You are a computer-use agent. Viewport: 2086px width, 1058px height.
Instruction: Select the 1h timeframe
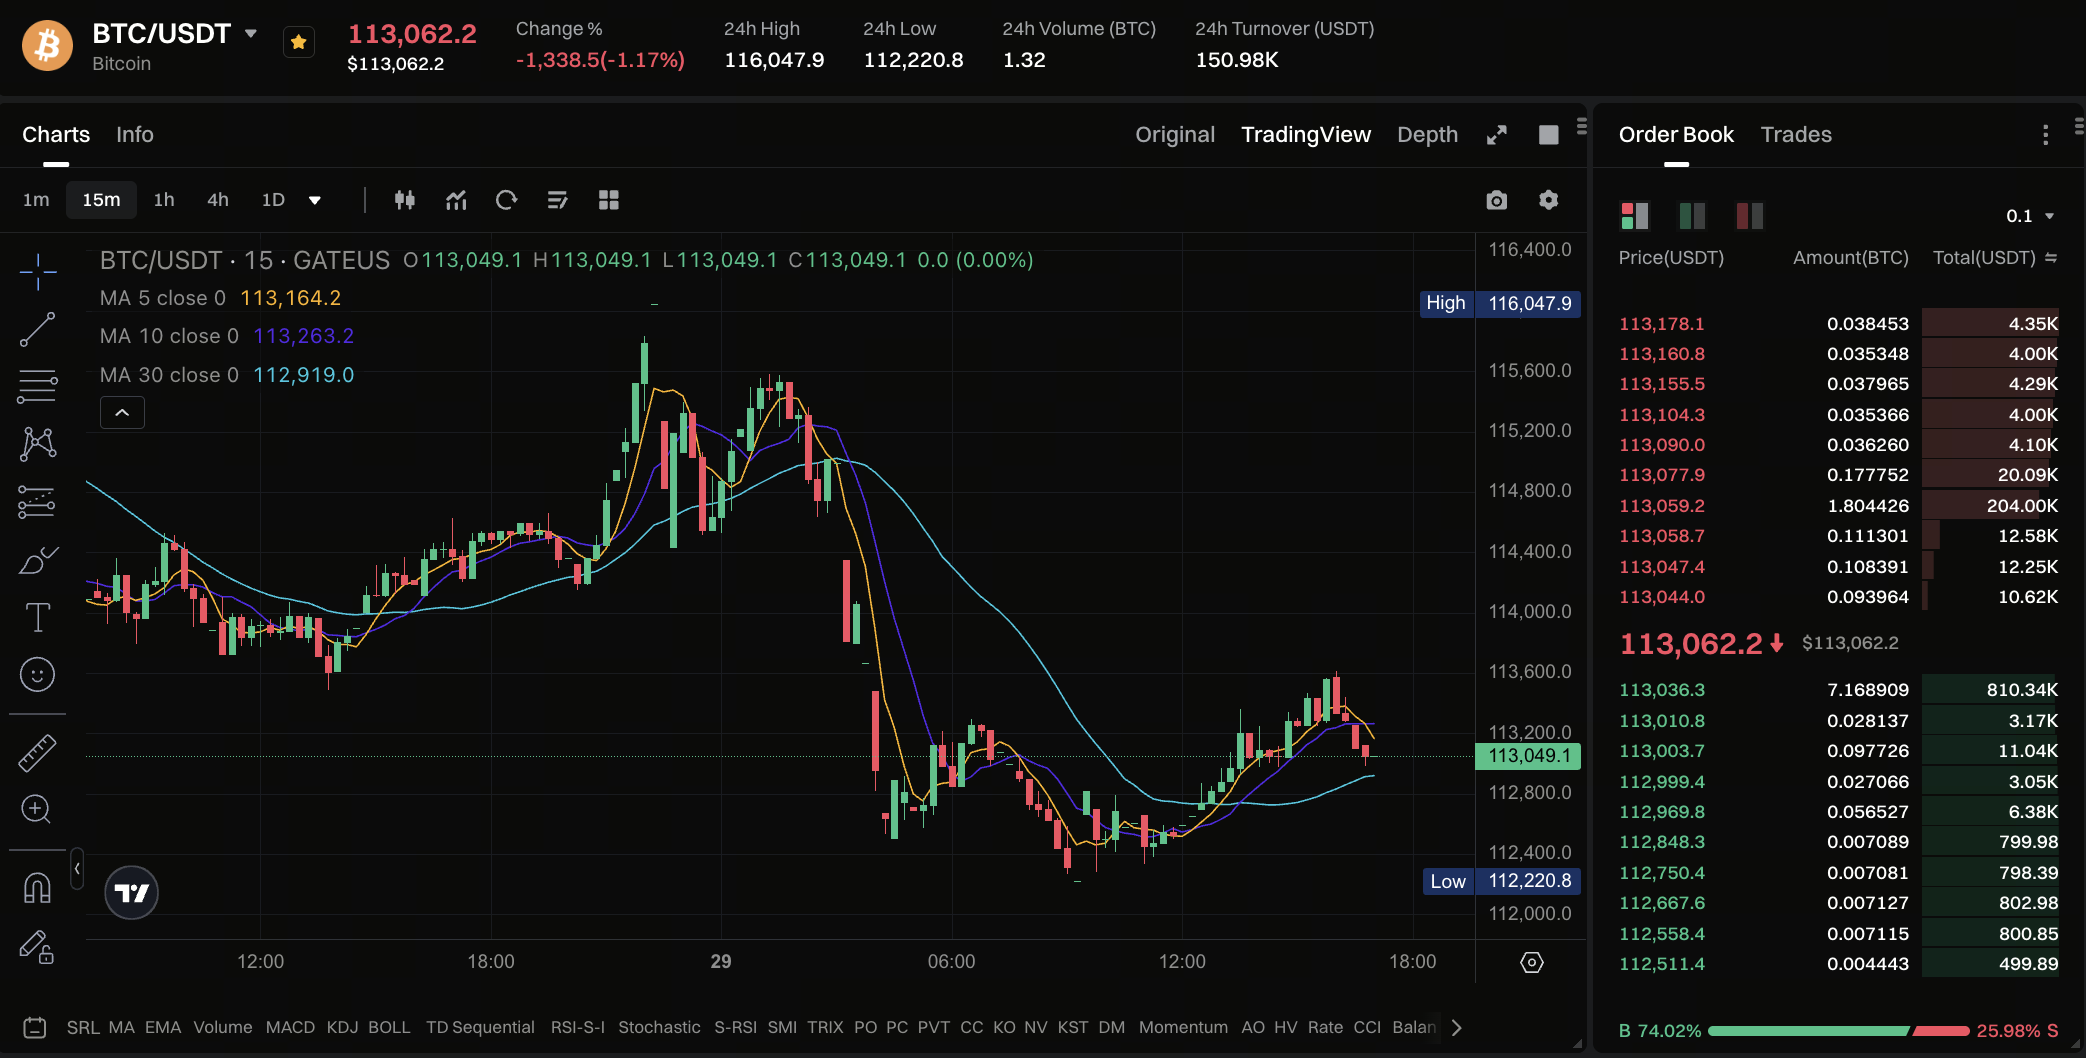[x=164, y=200]
